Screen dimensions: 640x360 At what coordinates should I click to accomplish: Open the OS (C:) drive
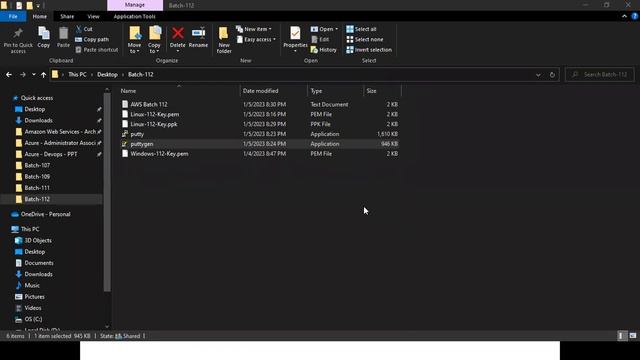33,319
